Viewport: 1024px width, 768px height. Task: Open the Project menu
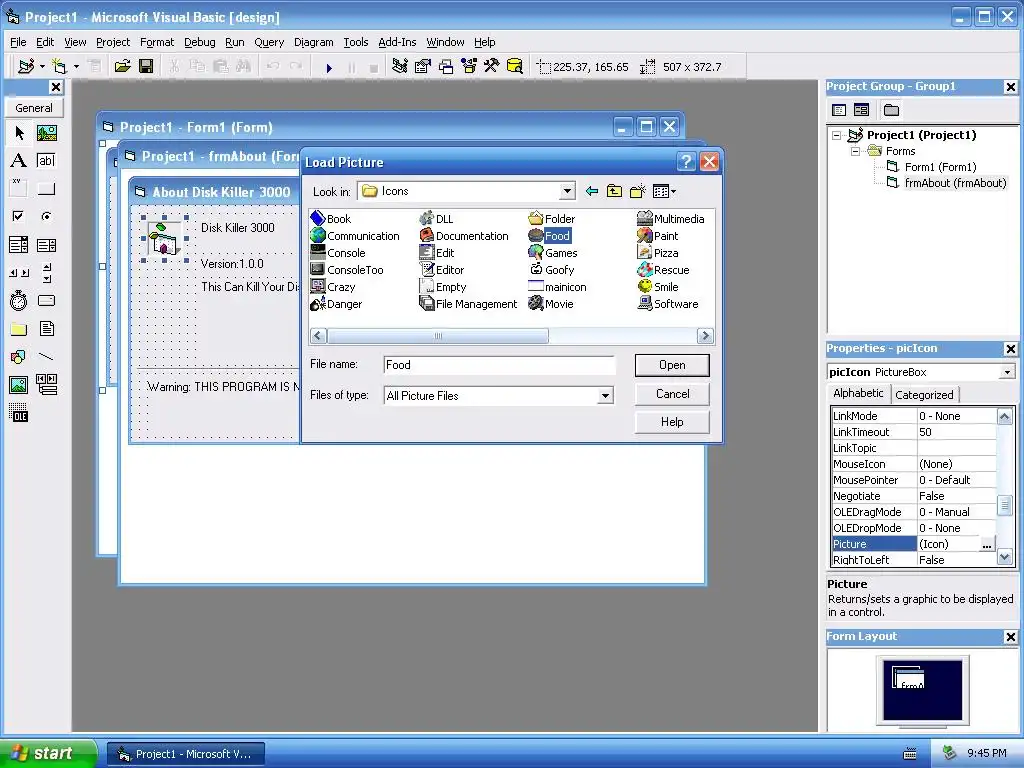113,42
